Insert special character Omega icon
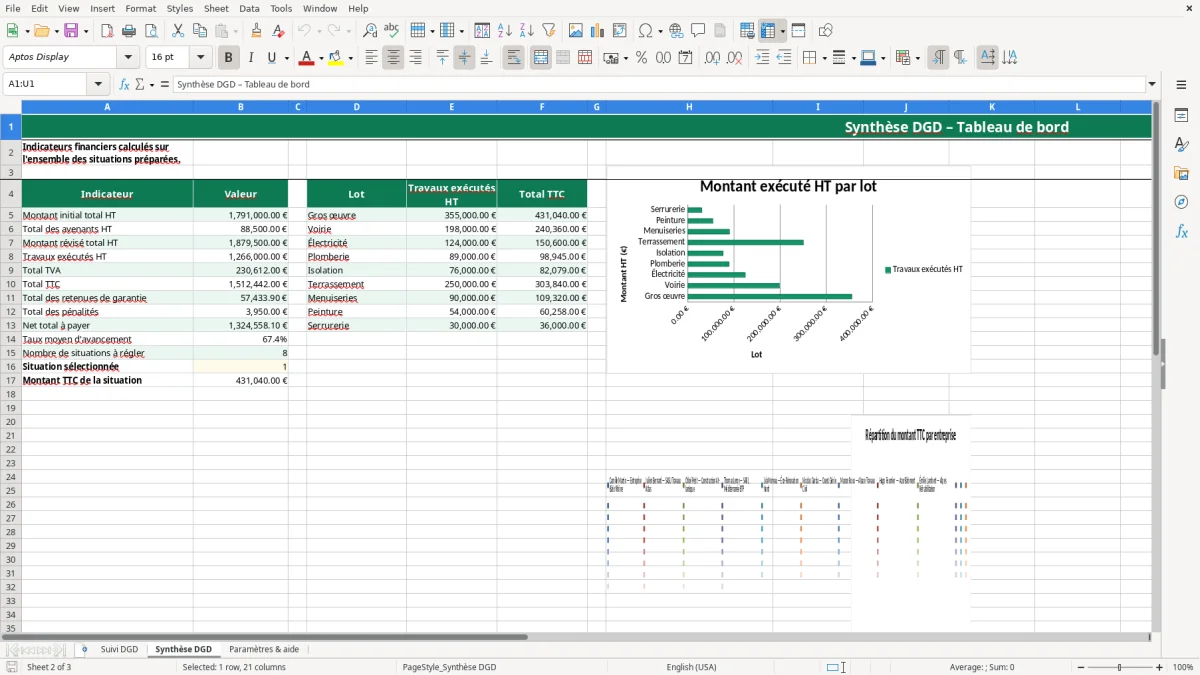 (x=646, y=31)
